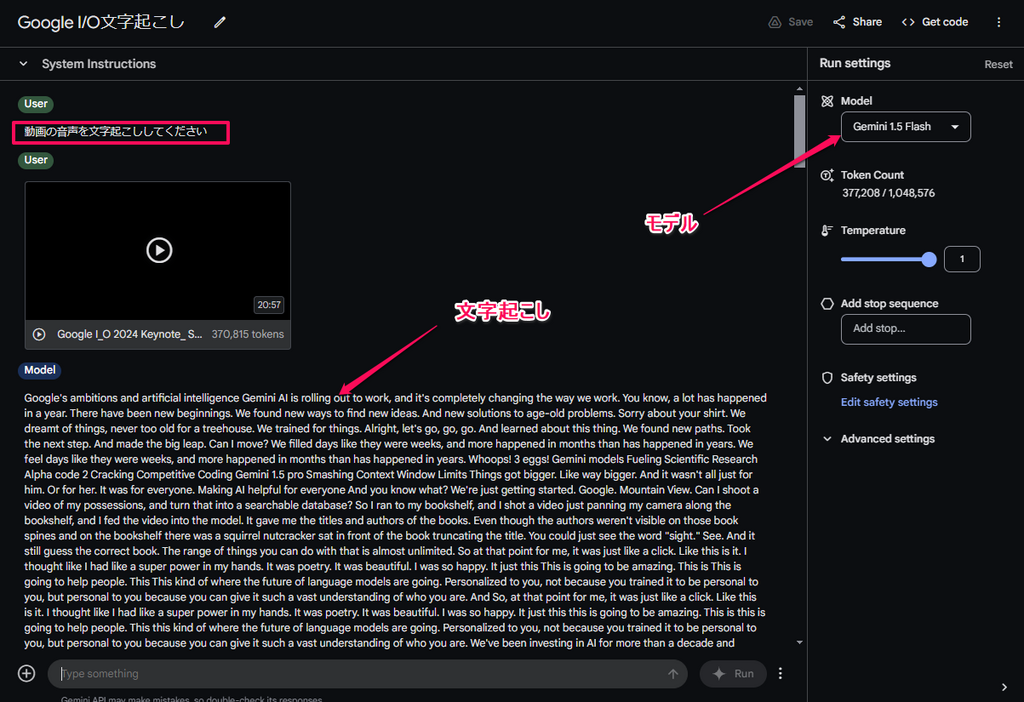Click the plus insert media icon
The height and width of the screenshot is (702, 1024).
(27, 673)
